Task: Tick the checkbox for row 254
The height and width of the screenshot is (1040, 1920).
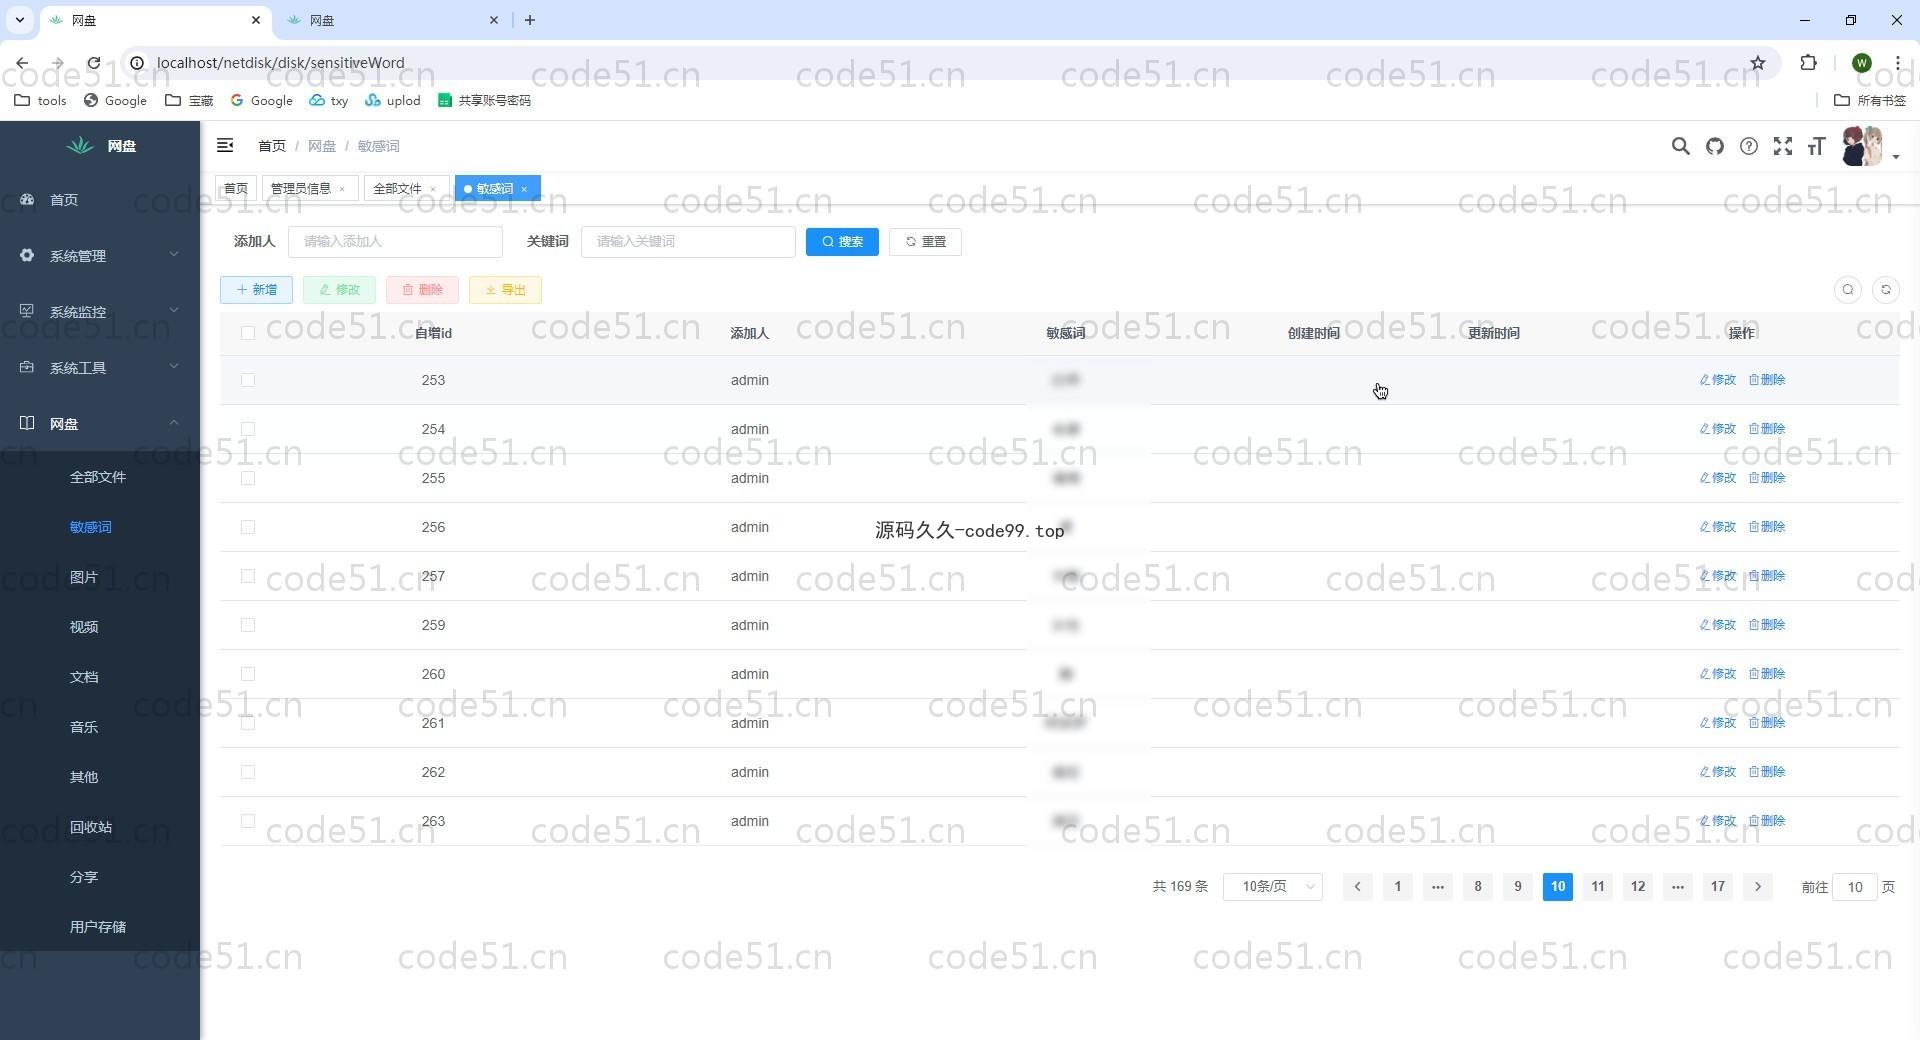Action: click(x=248, y=429)
